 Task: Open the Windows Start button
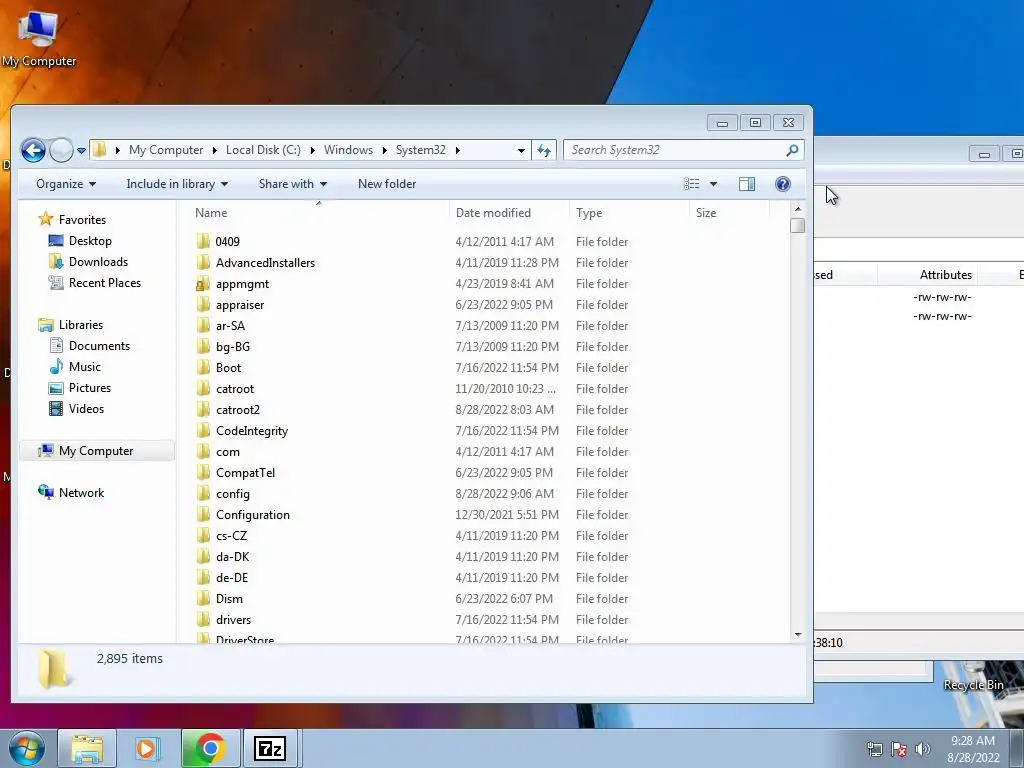[26, 748]
